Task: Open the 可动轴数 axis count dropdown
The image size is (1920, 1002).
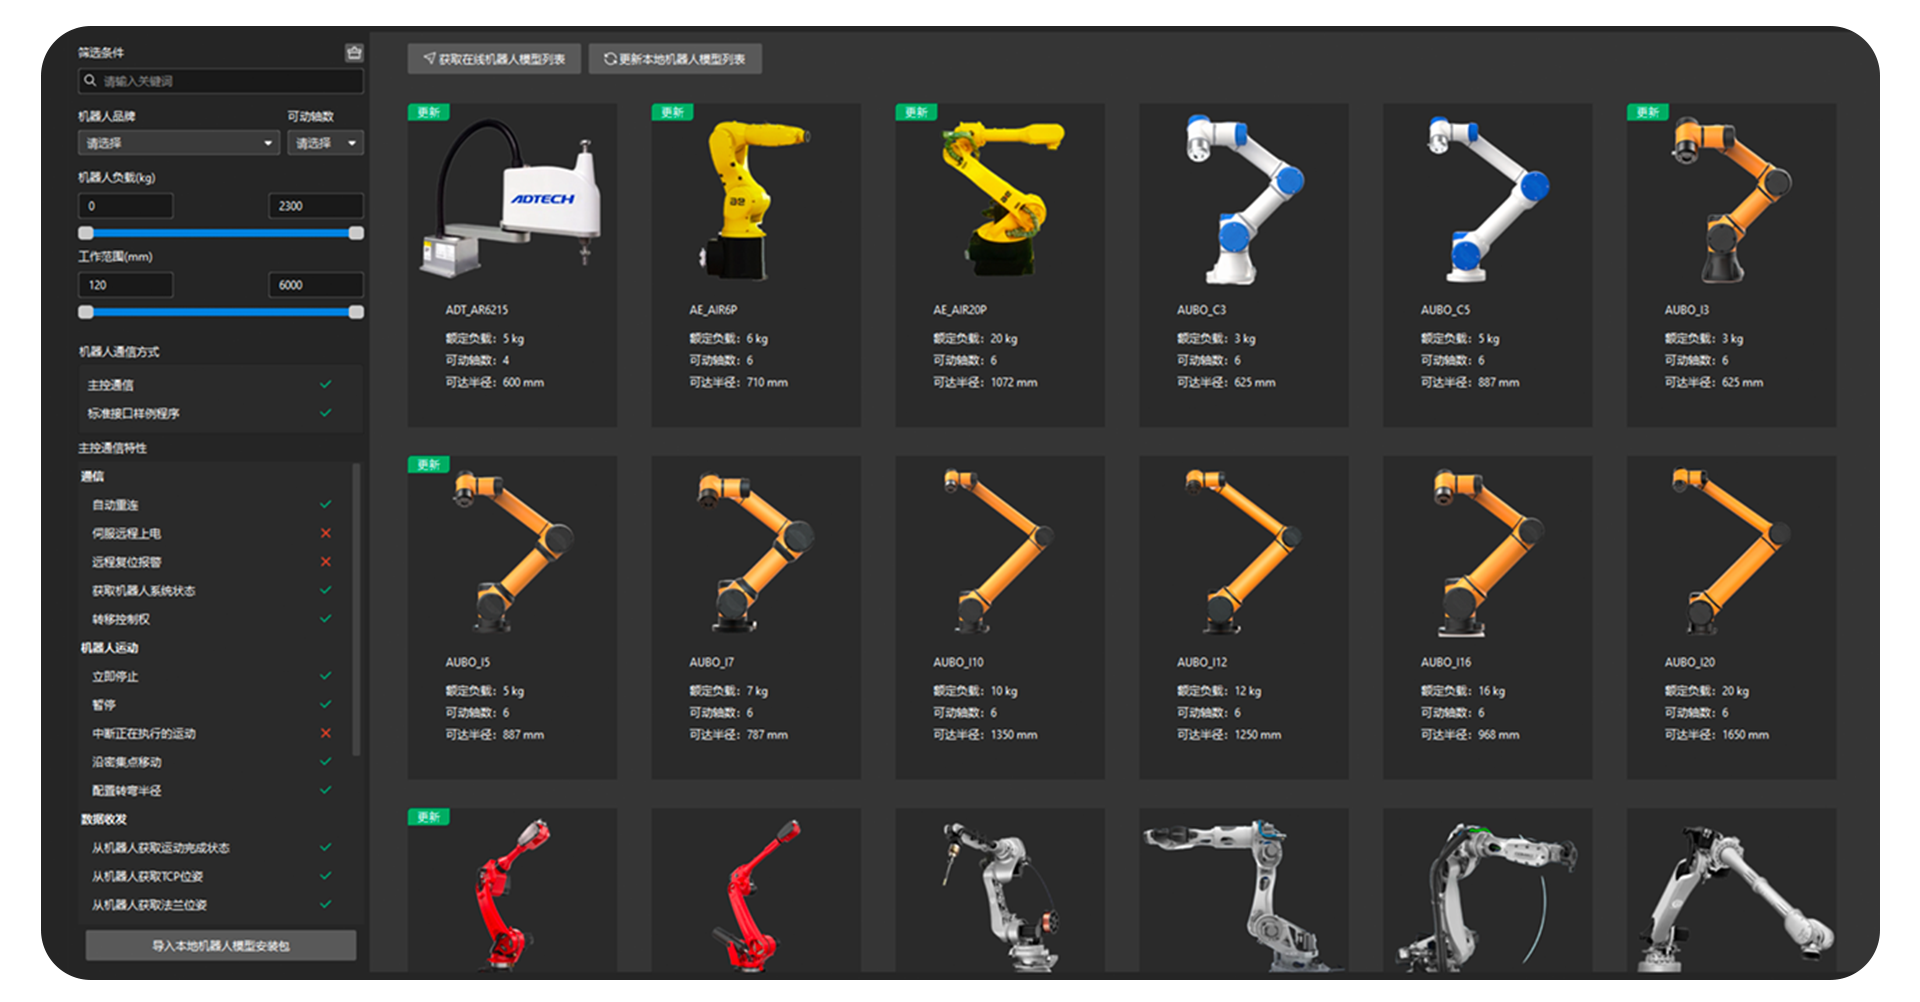Action: click(325, 143)
